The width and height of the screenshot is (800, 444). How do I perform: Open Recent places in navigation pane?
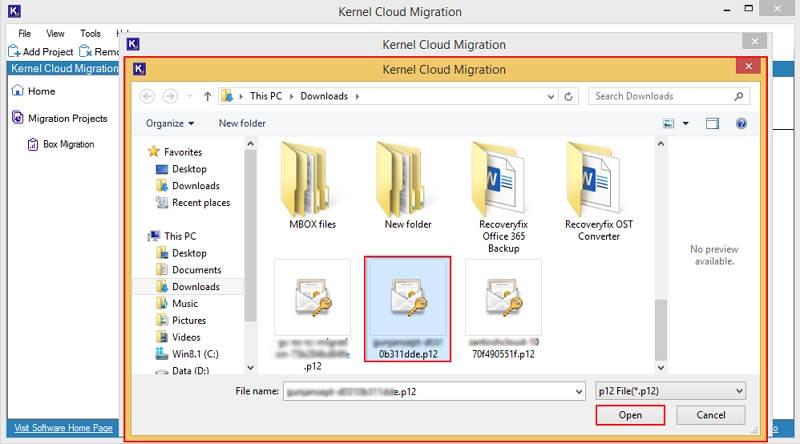click(193, 203)
